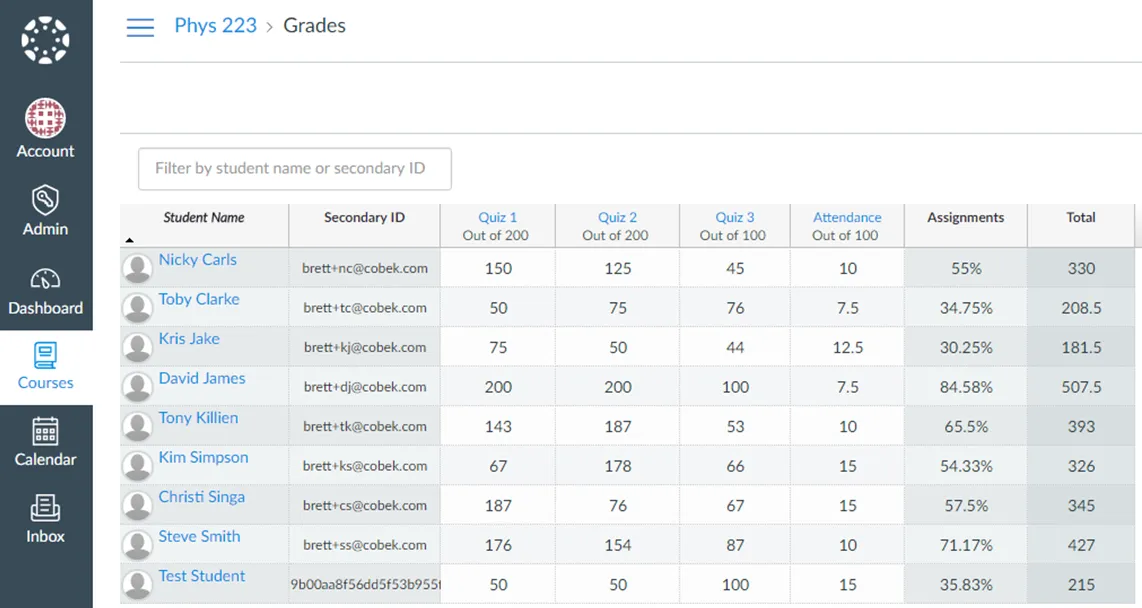This screenshot has height=608, width=1142.
Task: Open Nicky Carls student link
Action: click(197, 260)
